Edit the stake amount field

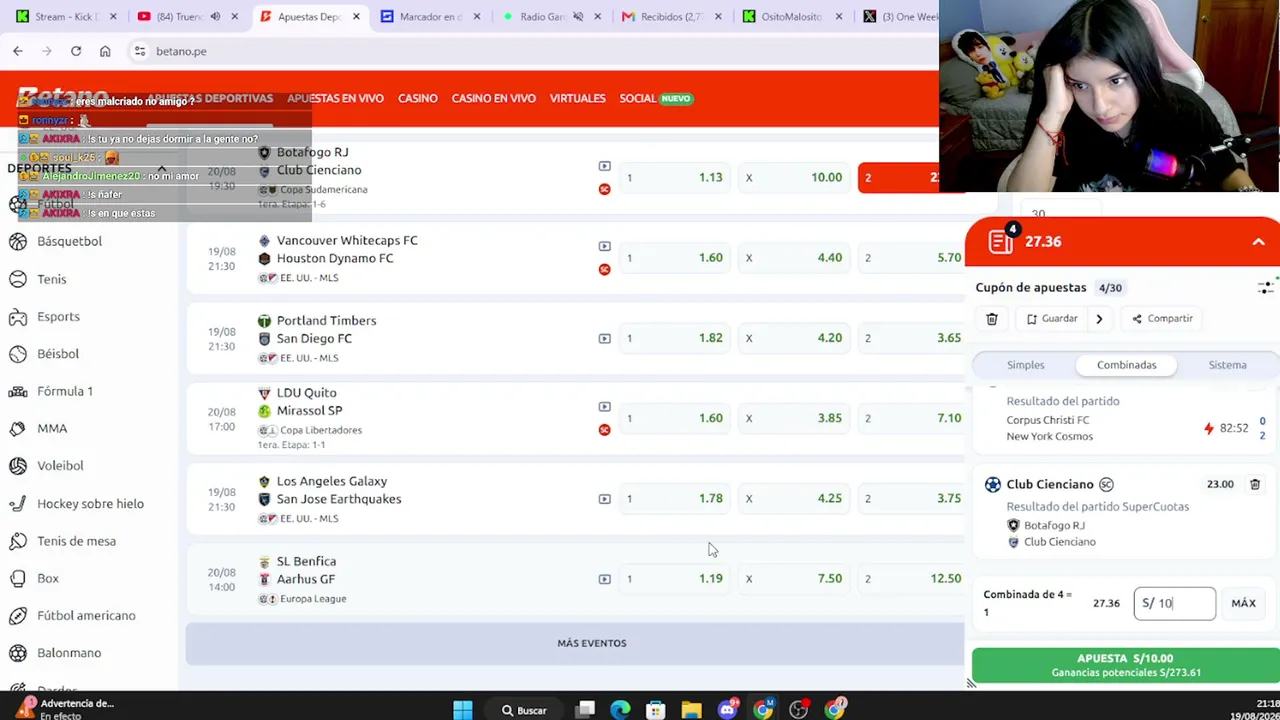pyautogui.click(x=1174, y=603)
